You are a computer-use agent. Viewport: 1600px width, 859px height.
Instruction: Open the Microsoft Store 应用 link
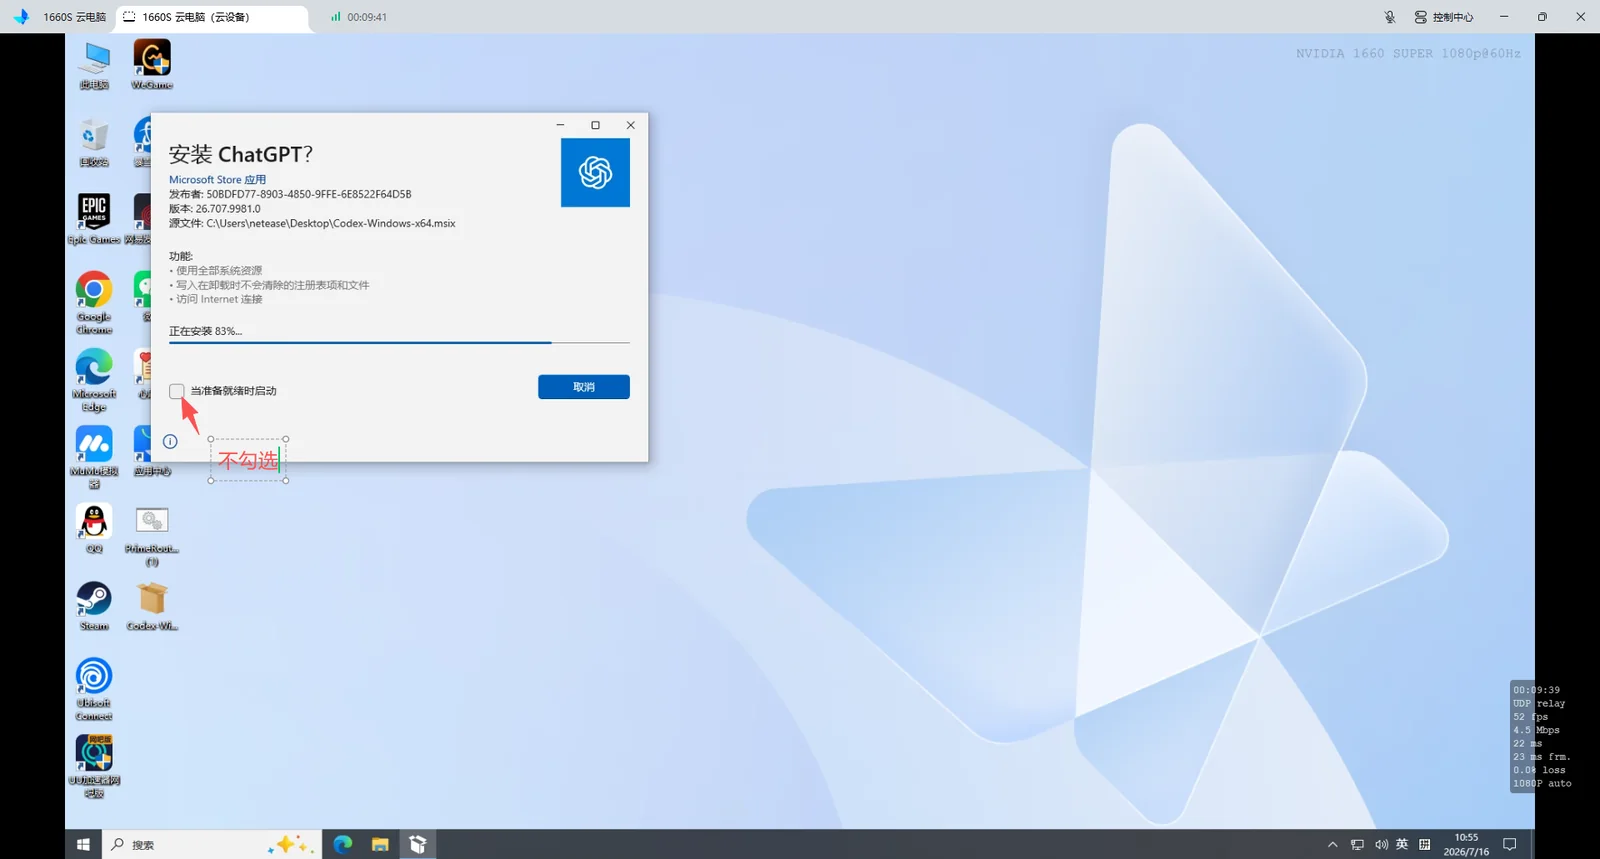pyautogui.click(x=217, y=180)
